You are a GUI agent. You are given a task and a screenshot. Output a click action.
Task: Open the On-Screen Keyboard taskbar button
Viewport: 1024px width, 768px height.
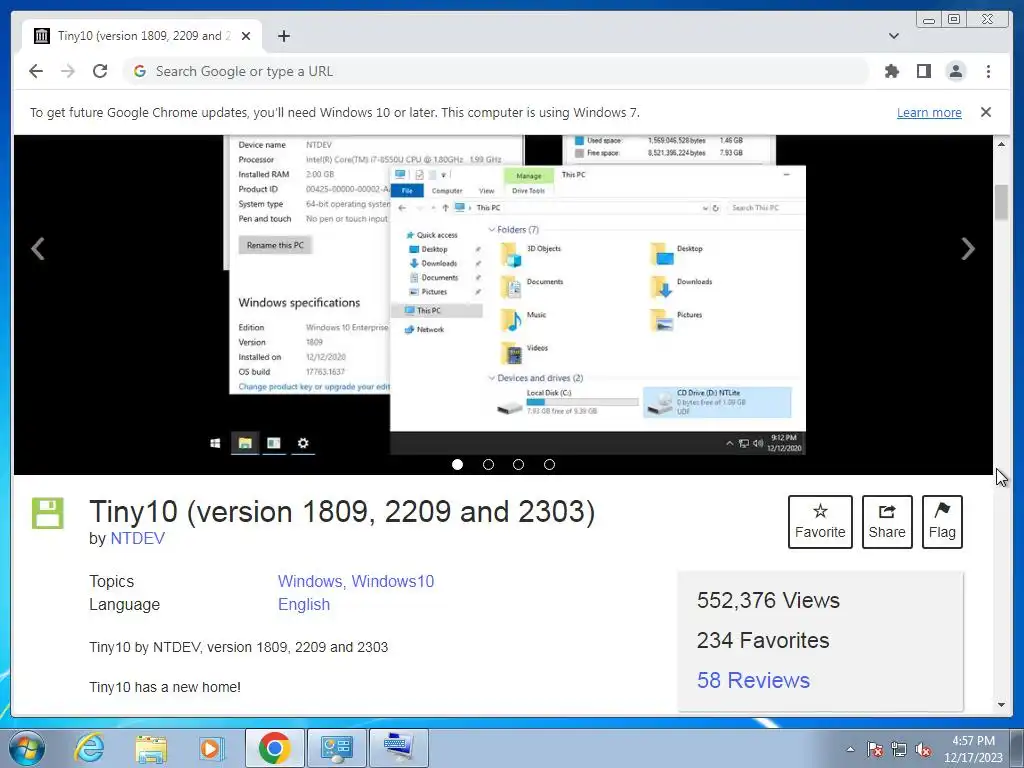coord(399,748)
